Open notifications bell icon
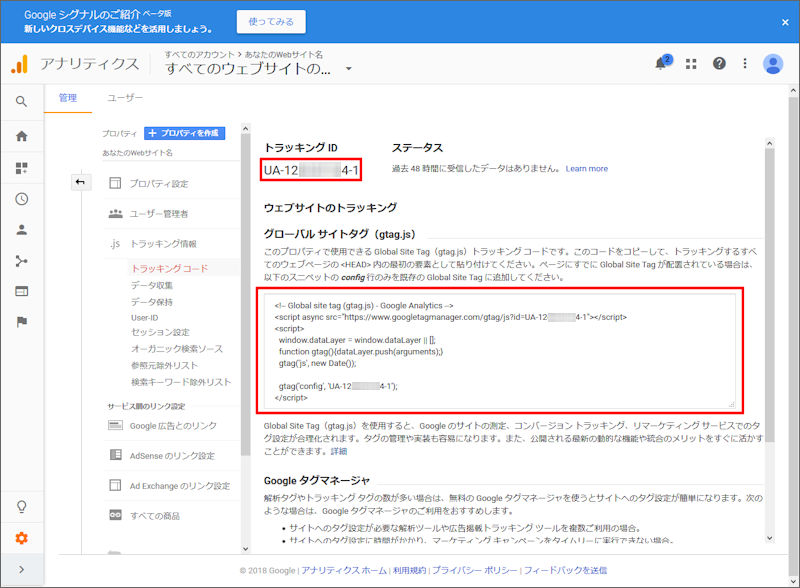 click(x=663, y=62)
